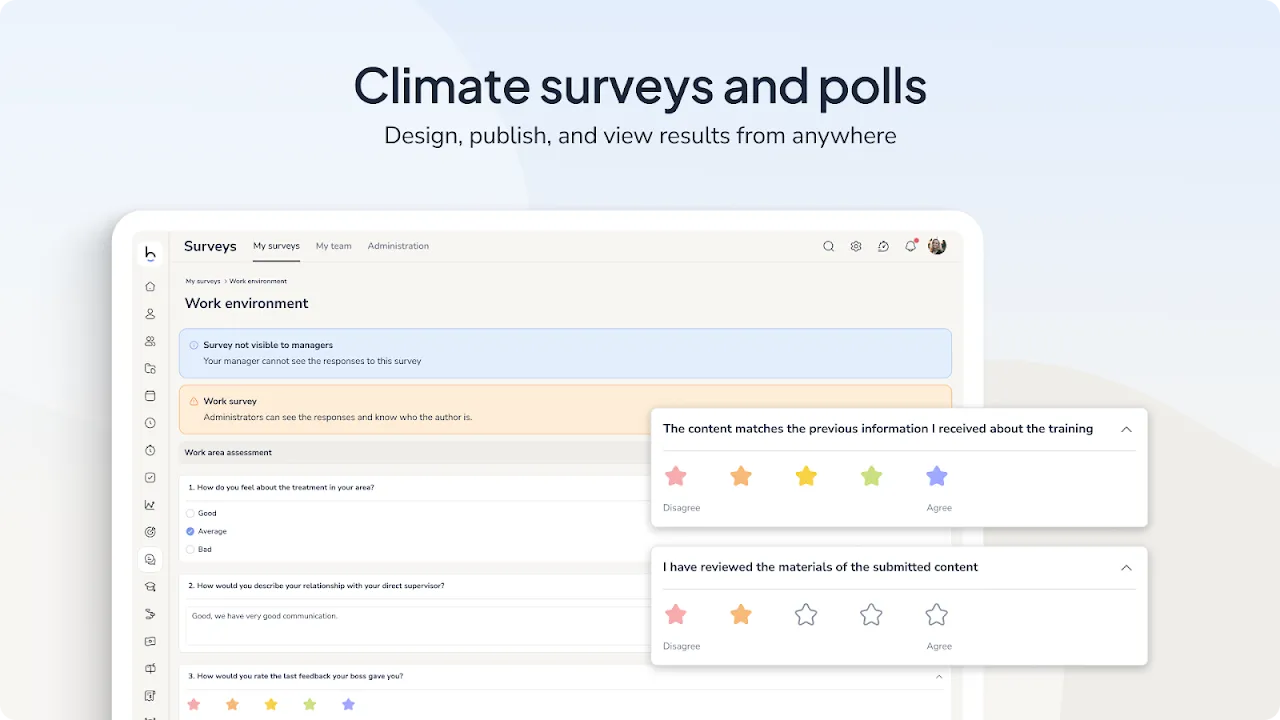Click yellow star under question 3
The width and height of the screenshot is (1280, 720).
pos(271,704)
